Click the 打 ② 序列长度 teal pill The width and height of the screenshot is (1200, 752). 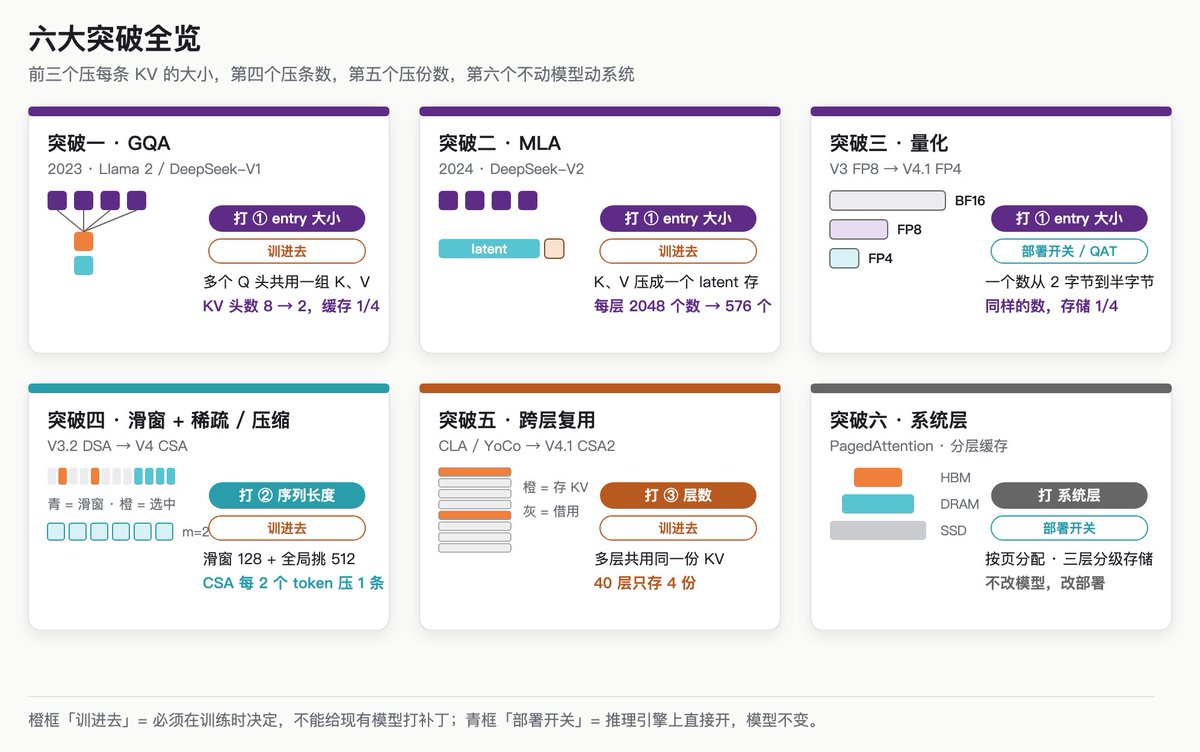287,495
